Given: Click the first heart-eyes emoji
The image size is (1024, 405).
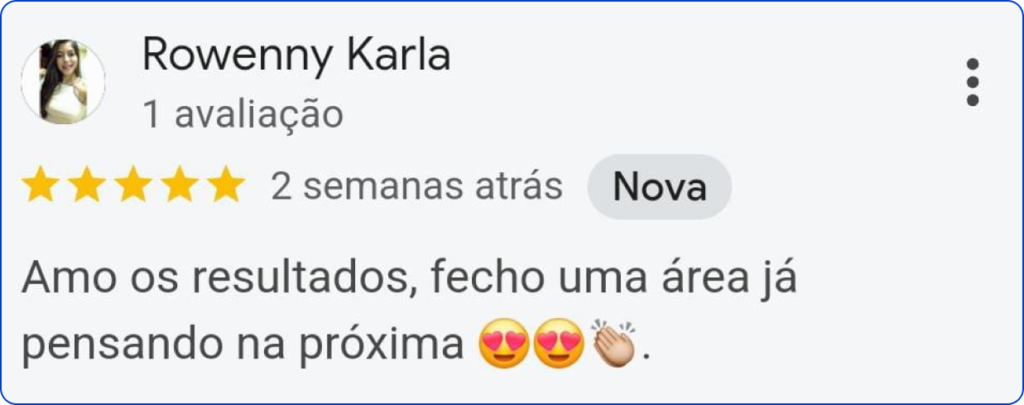Looking at the screenshot, I should (x=504, y=344).
